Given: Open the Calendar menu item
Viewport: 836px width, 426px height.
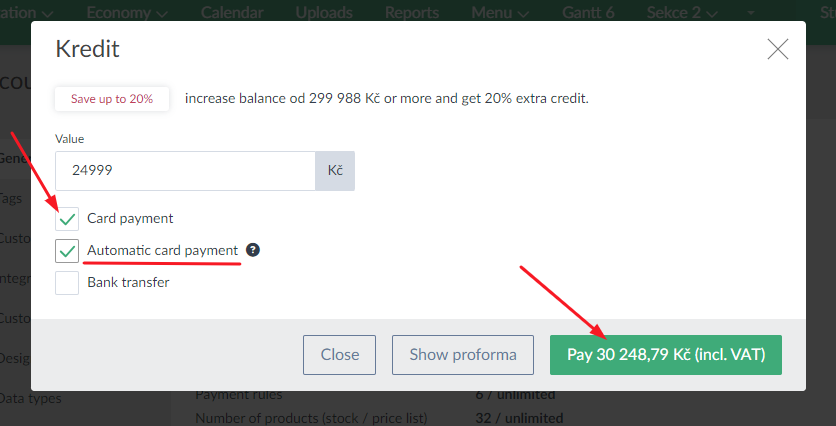Looking at the screenshot, I should tap(232, 12).
